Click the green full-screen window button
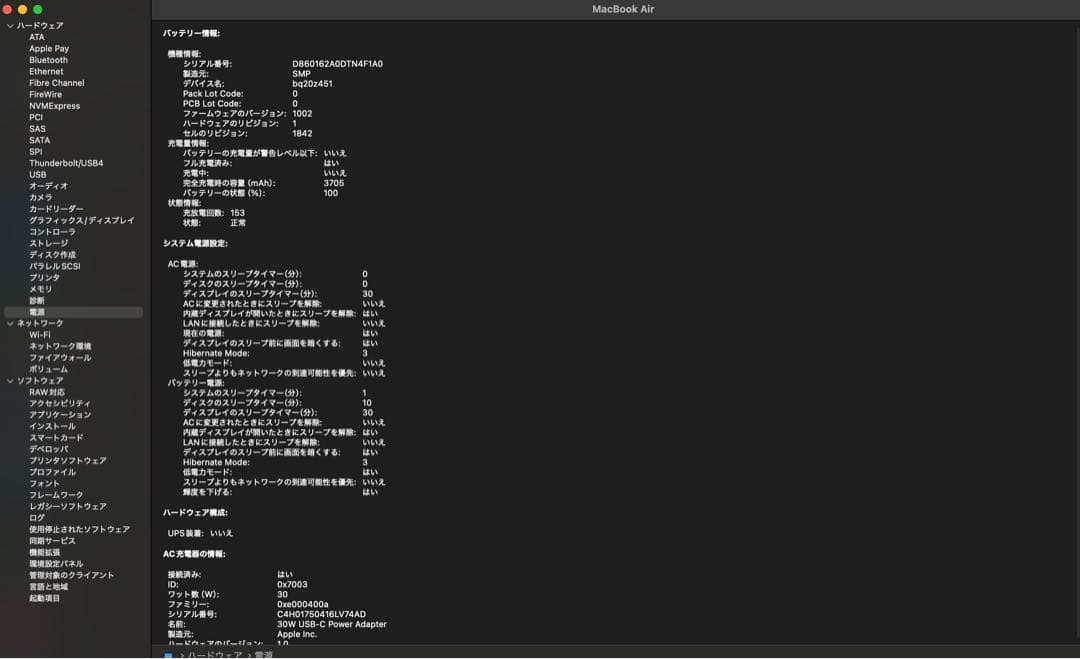Viewport: 1080px width, 659px height. [x=38, y=9]
